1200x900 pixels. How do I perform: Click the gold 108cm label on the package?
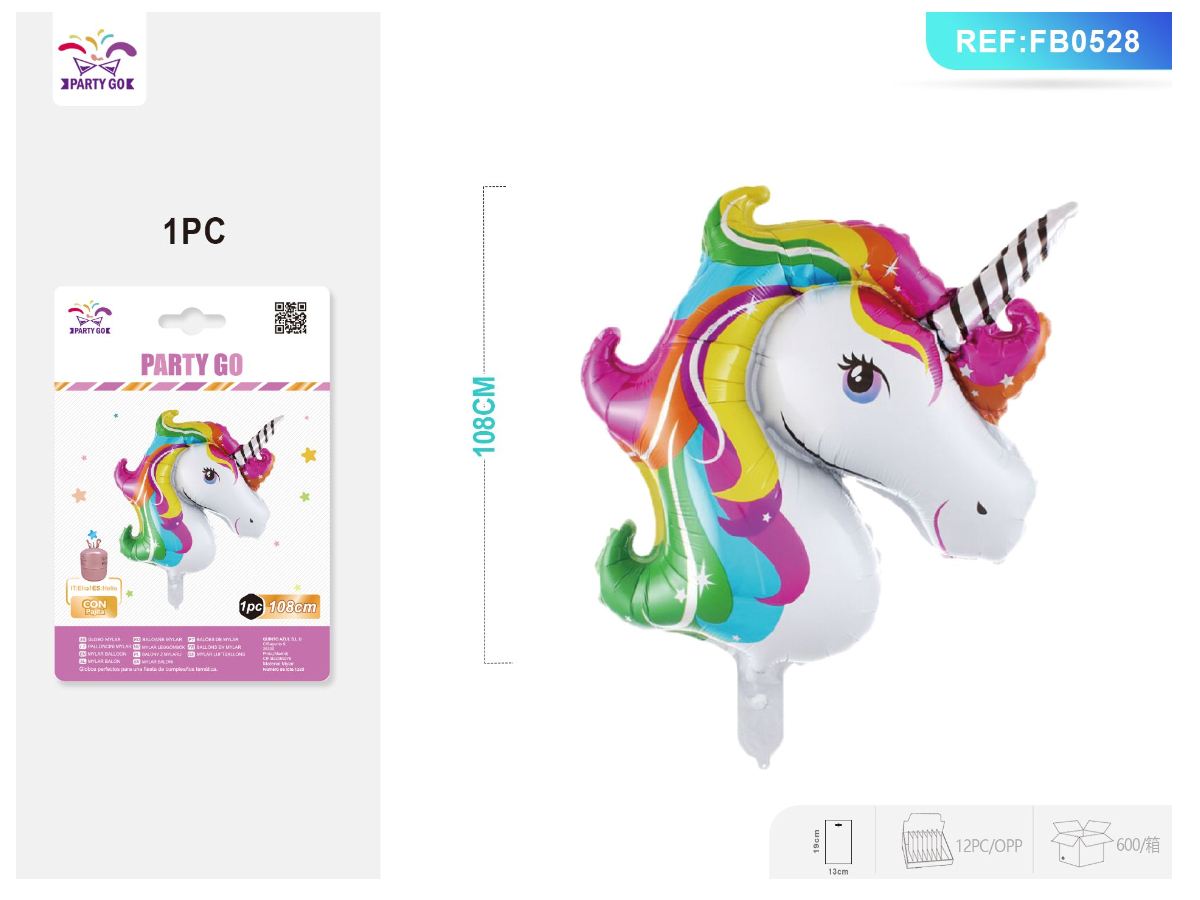[292, 607]
